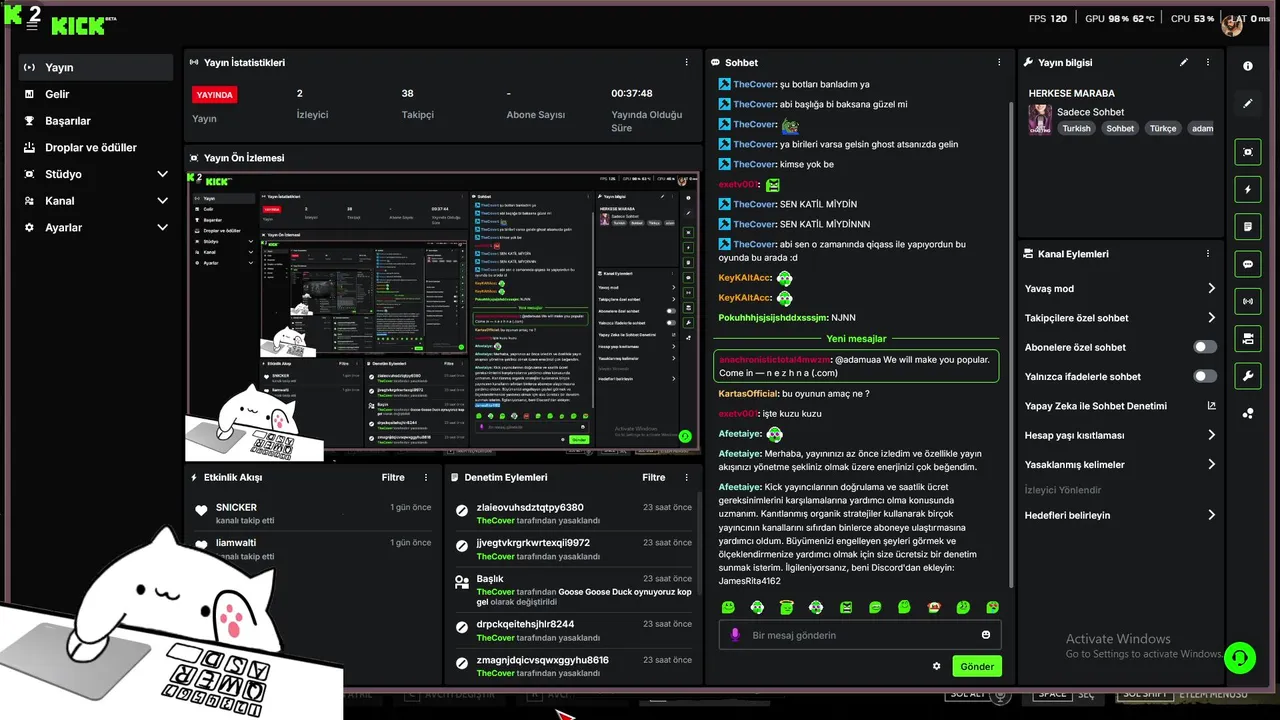Edit stream info with pencil icon
This screenshot has width=1280, height=720.
click(x=1184, y=62)
